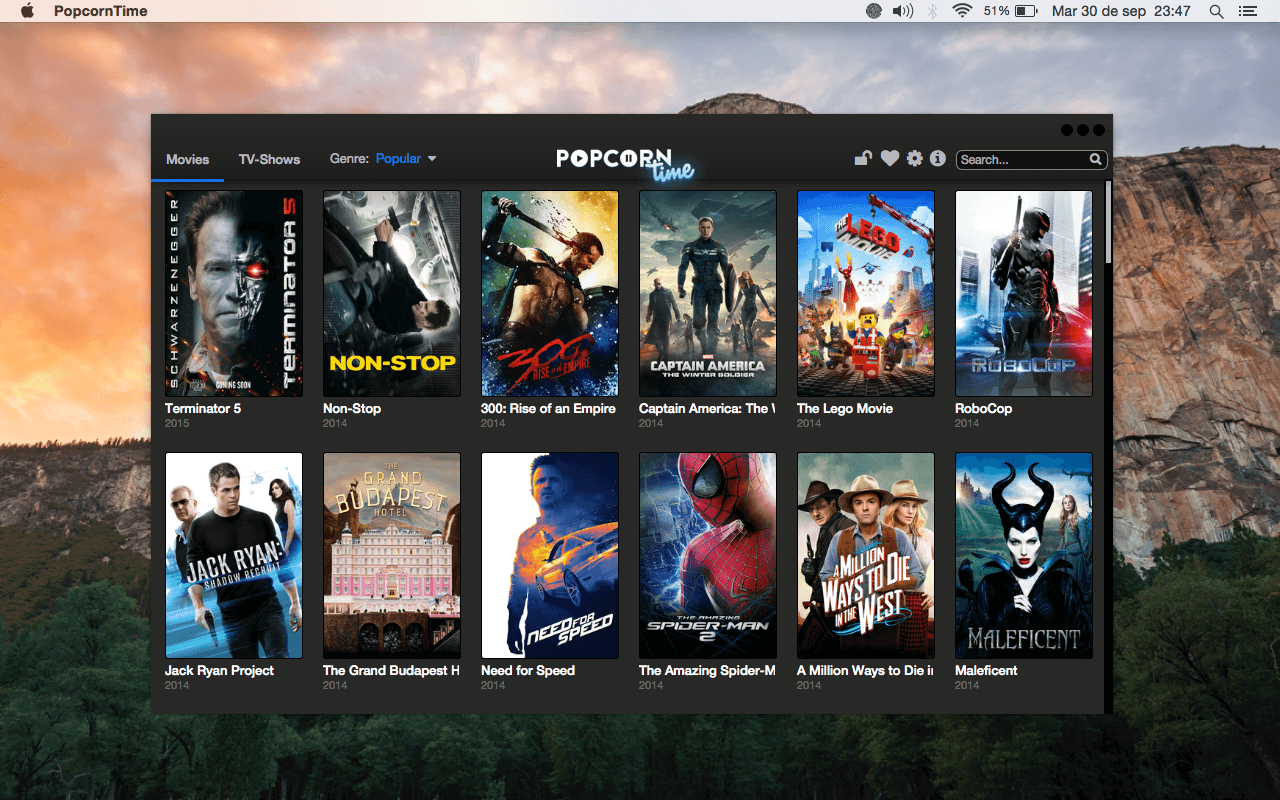
Task: Open macOS volume icon in menu bar
Action: tap(902, 11)
